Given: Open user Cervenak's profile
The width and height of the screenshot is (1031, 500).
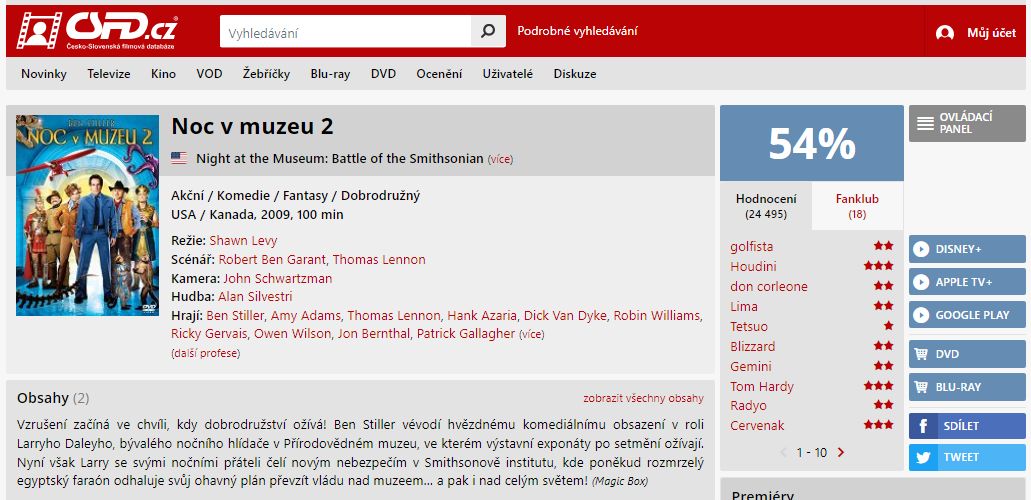Looking at the screenshot, I should pyautogui.click(x=757, y=426).
